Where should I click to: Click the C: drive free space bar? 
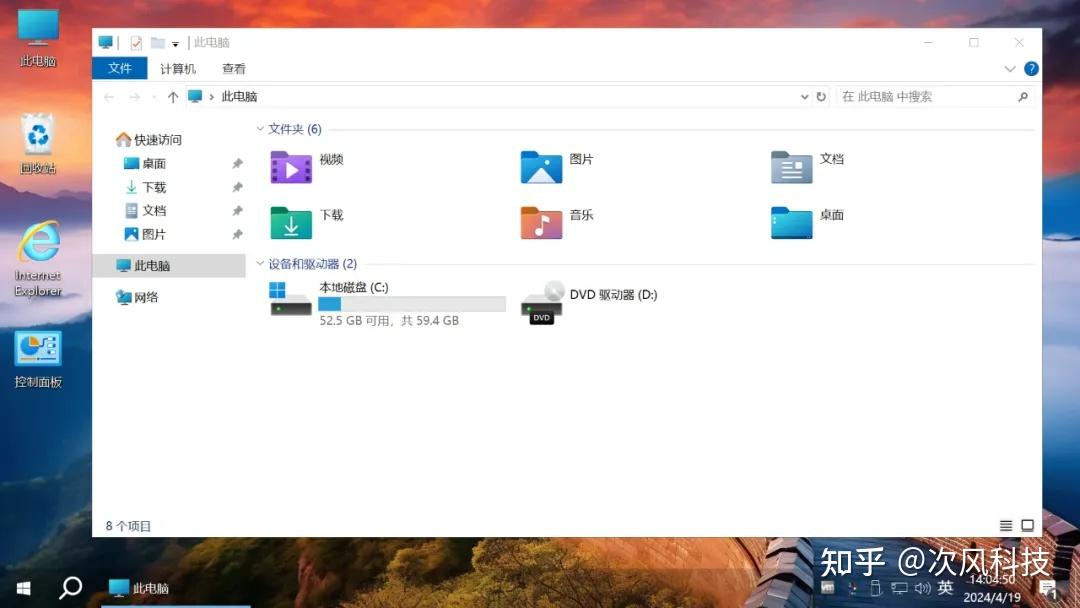tap(410, 303)
